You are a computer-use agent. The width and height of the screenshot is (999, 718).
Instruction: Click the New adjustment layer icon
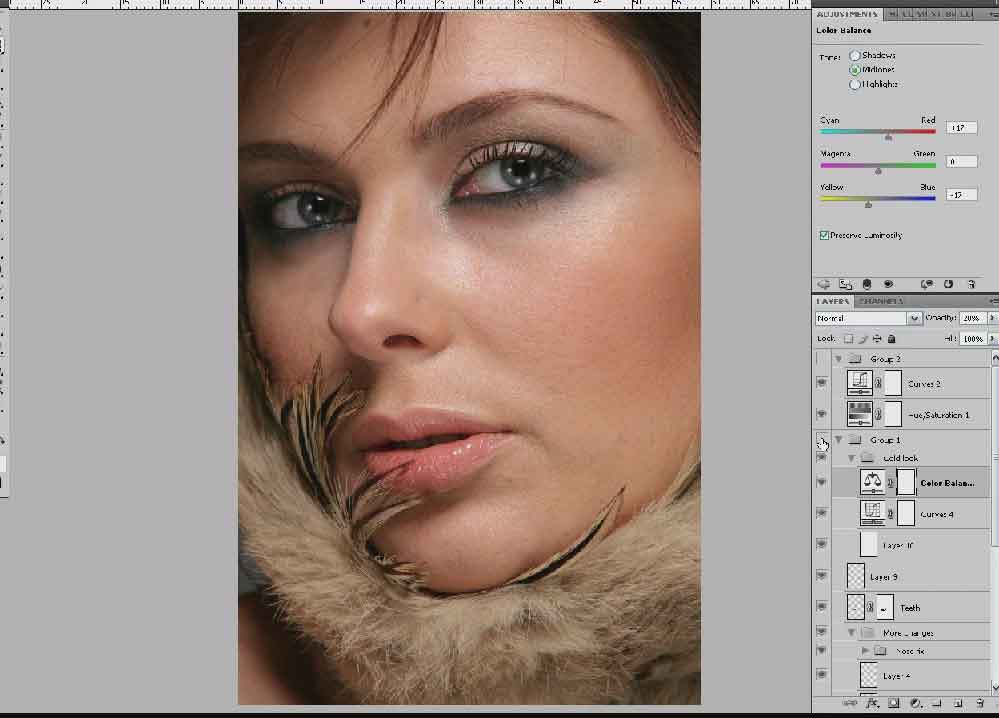pos(915,704)
